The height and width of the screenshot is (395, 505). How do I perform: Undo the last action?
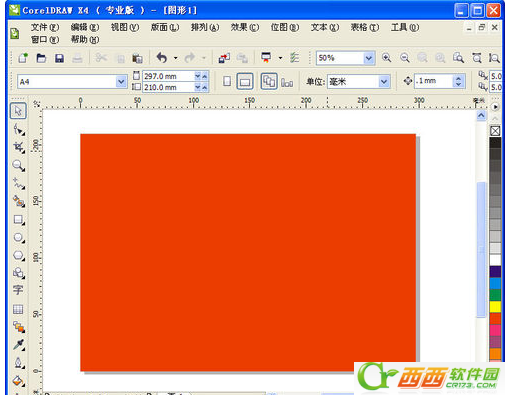coord(162,58)
